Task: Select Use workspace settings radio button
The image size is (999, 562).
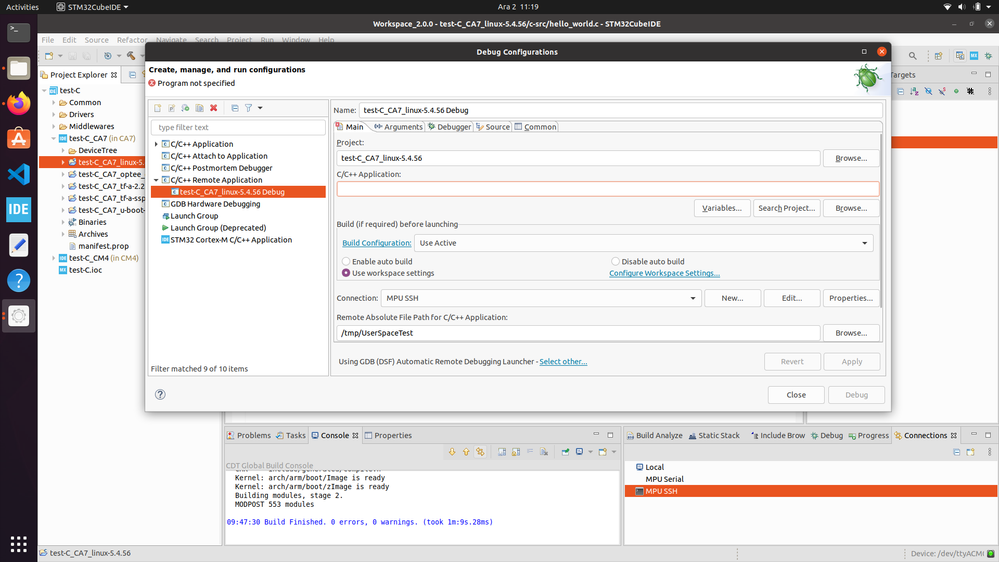Action: tap(346, 273)
